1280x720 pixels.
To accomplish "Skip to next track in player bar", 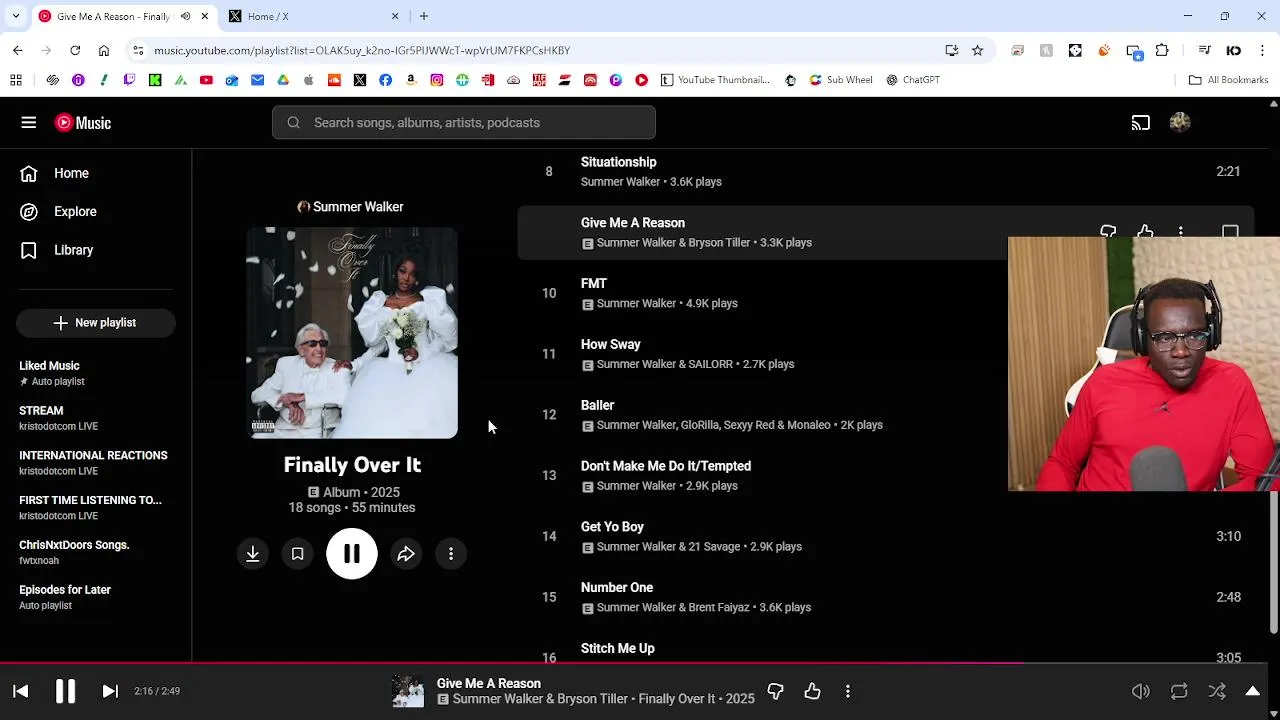I will tap(110, 691).
